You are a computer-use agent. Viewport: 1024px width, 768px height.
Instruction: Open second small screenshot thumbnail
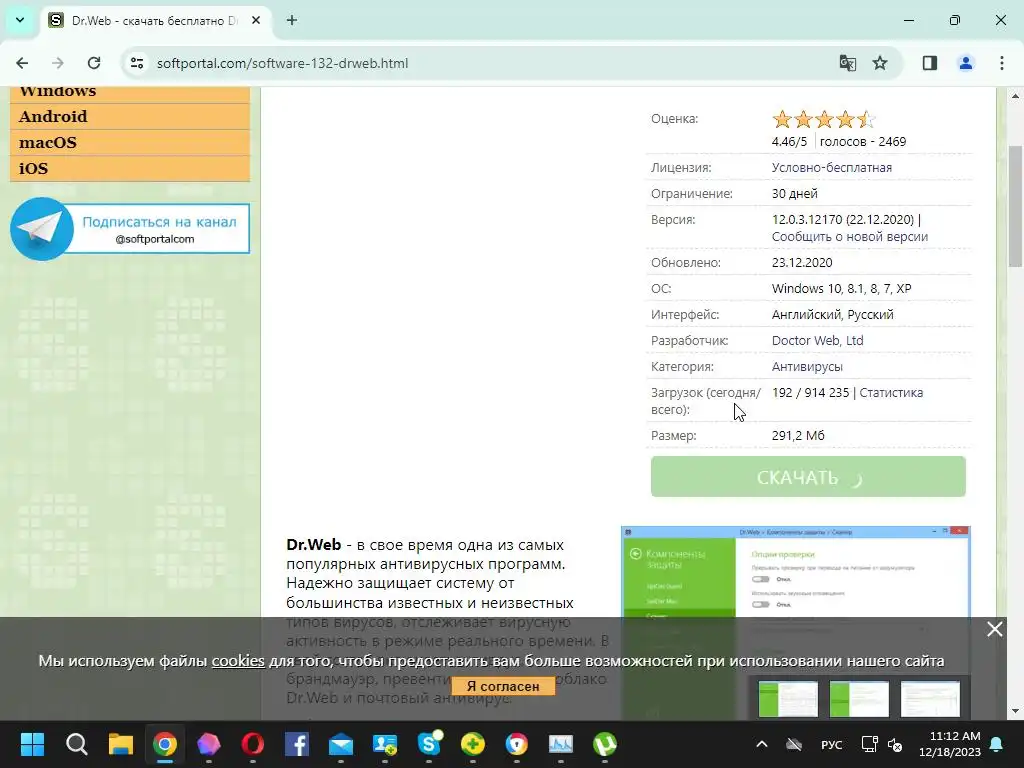pyautogui.click(x=859, y=698)
